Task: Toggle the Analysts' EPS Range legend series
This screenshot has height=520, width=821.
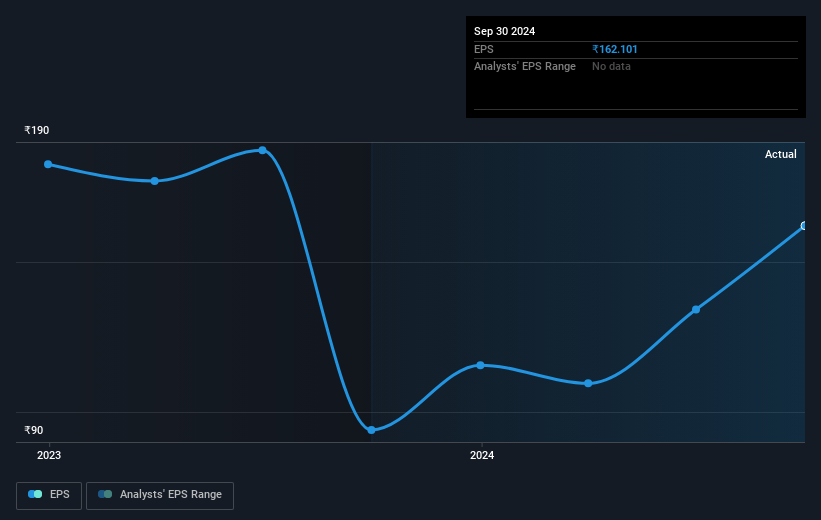Action: 160,495
